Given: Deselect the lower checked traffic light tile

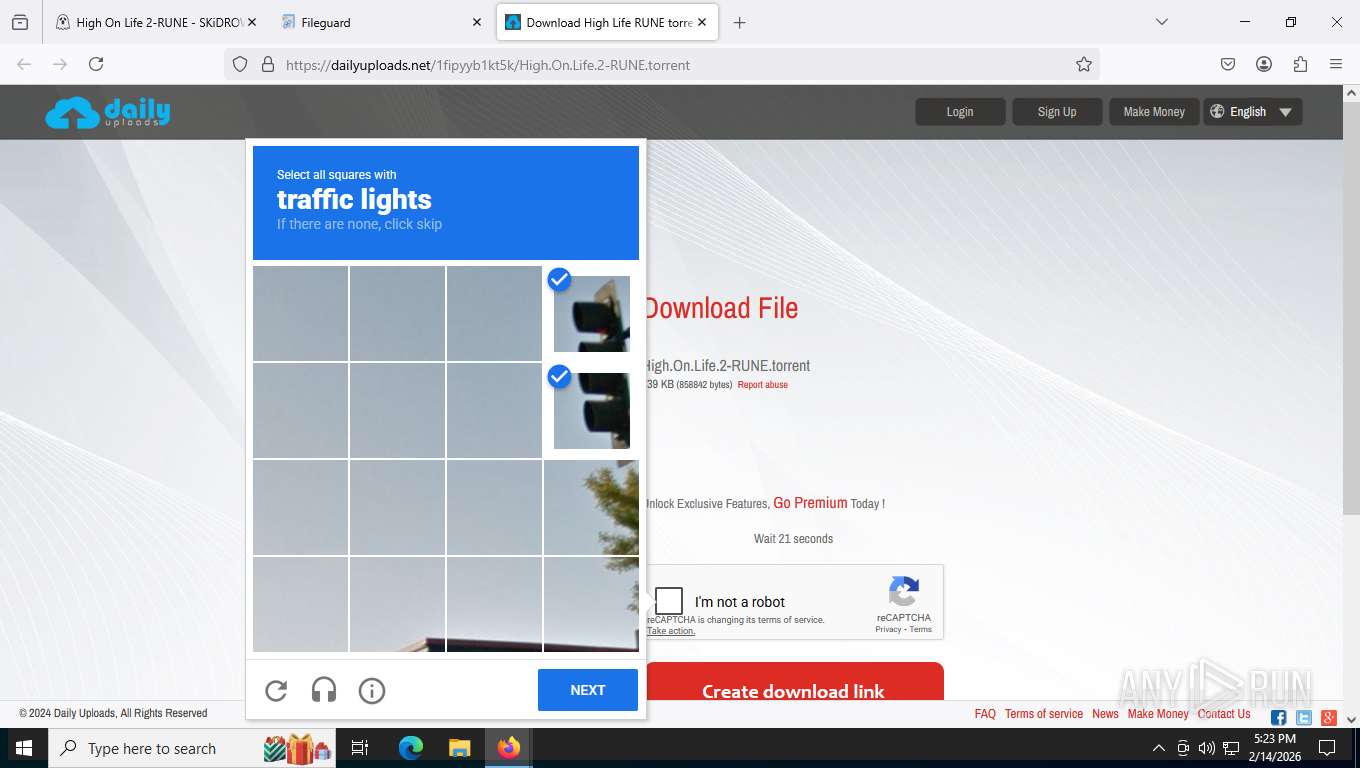Looking at the screenshot, I should (x=592, y=410).
